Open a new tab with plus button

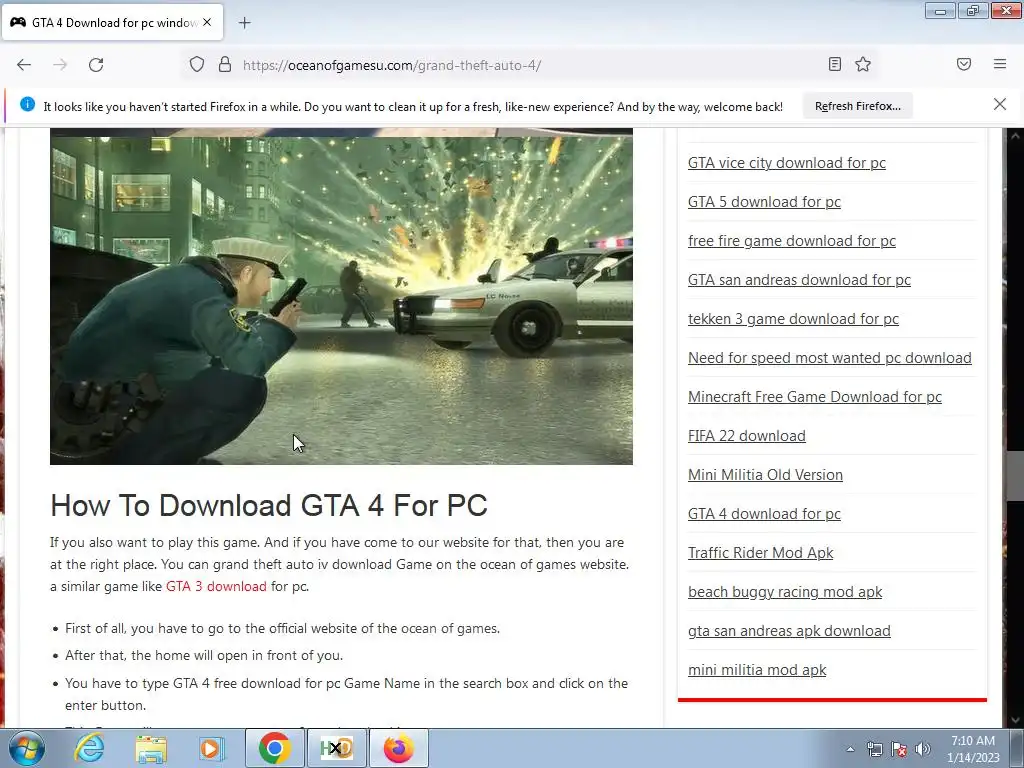coord(244,23)
